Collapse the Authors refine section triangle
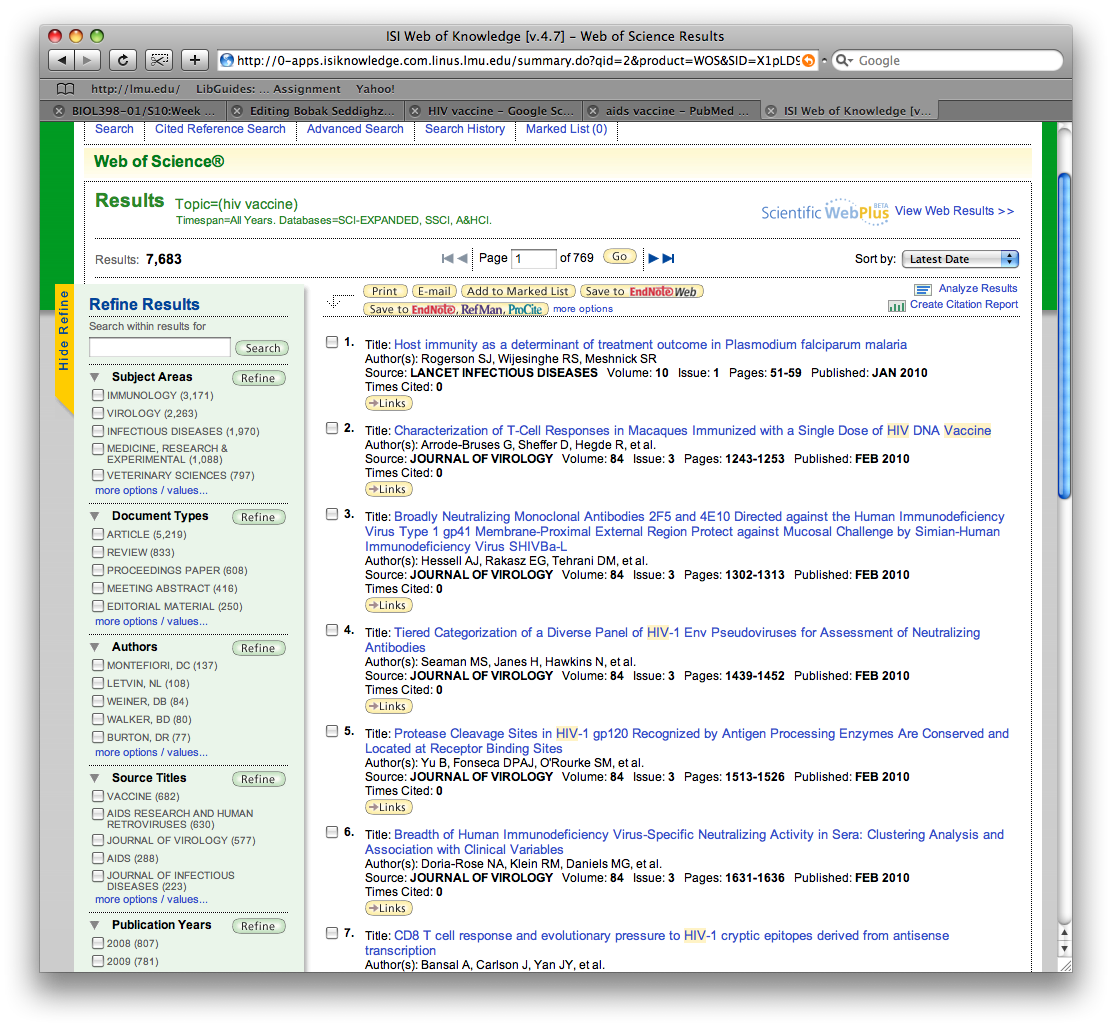Screen dimensions: 1112x1027 [x=95, y=647]
